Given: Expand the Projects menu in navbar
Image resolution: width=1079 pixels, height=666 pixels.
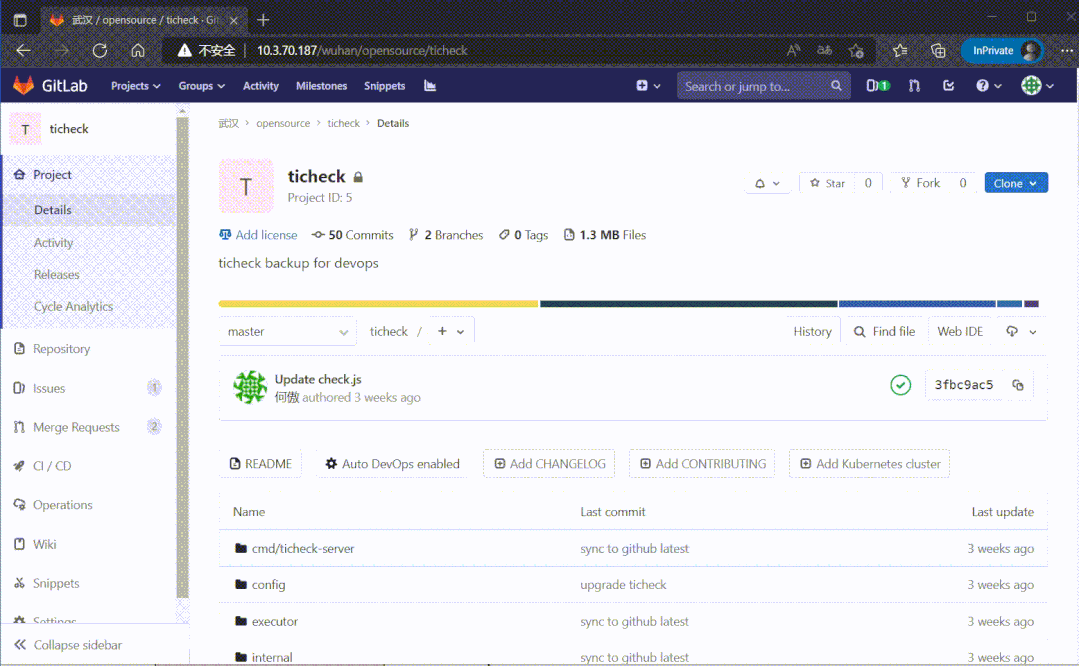Looking at the screenshot, I should click(x=135, y=86).
